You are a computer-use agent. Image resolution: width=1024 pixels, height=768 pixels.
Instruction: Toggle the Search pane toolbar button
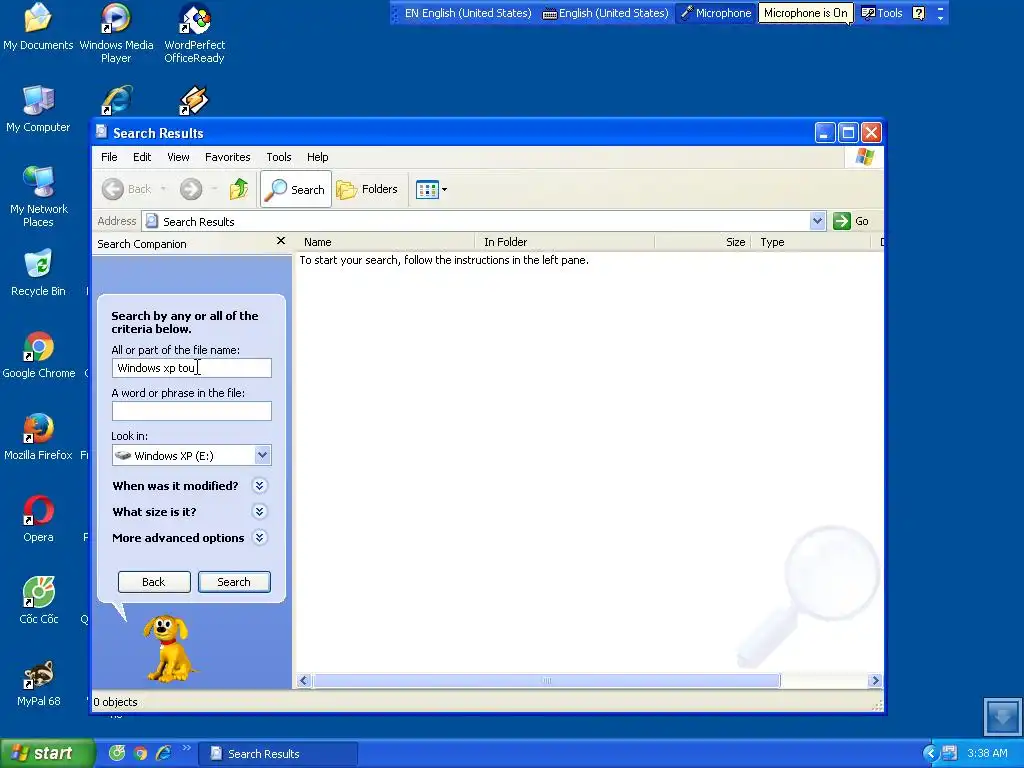pos(296,189)
